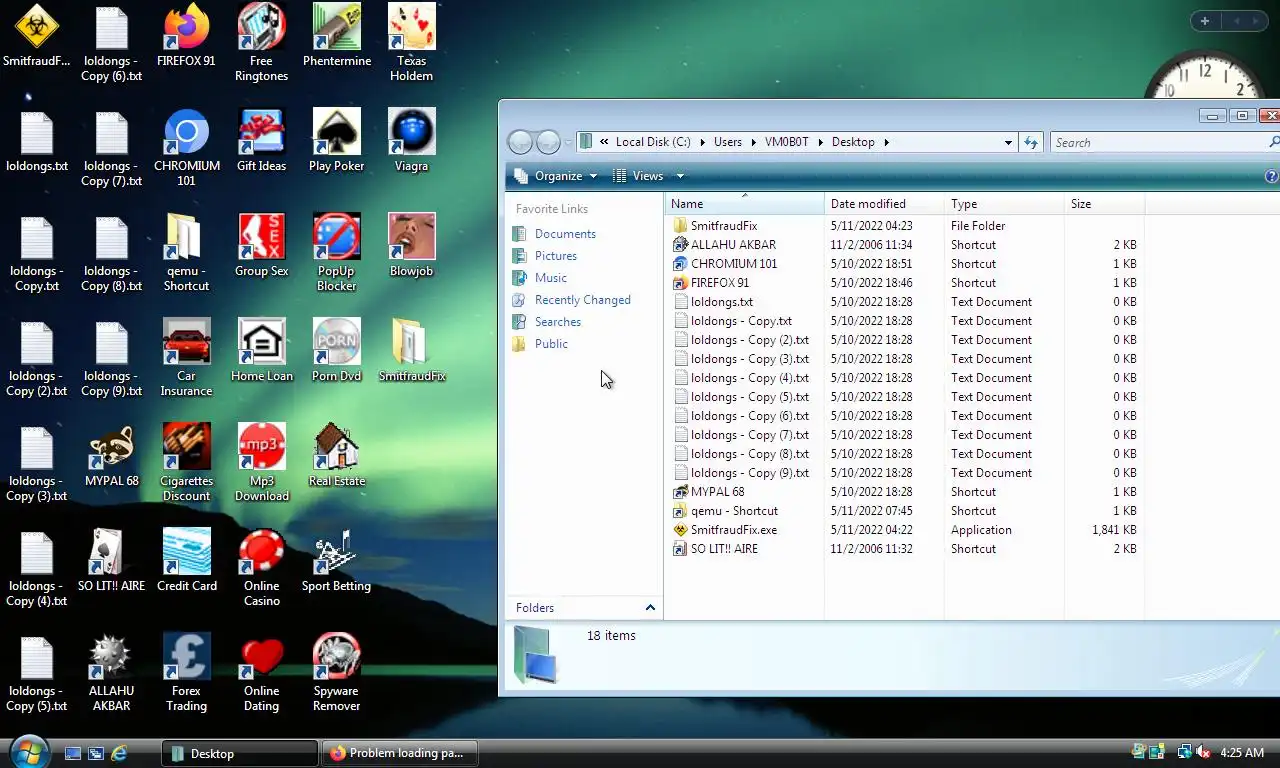Select Real Estate desktop shortcut
The width and height of the screenshot is (1280, 768).
(x=337, y=456)
